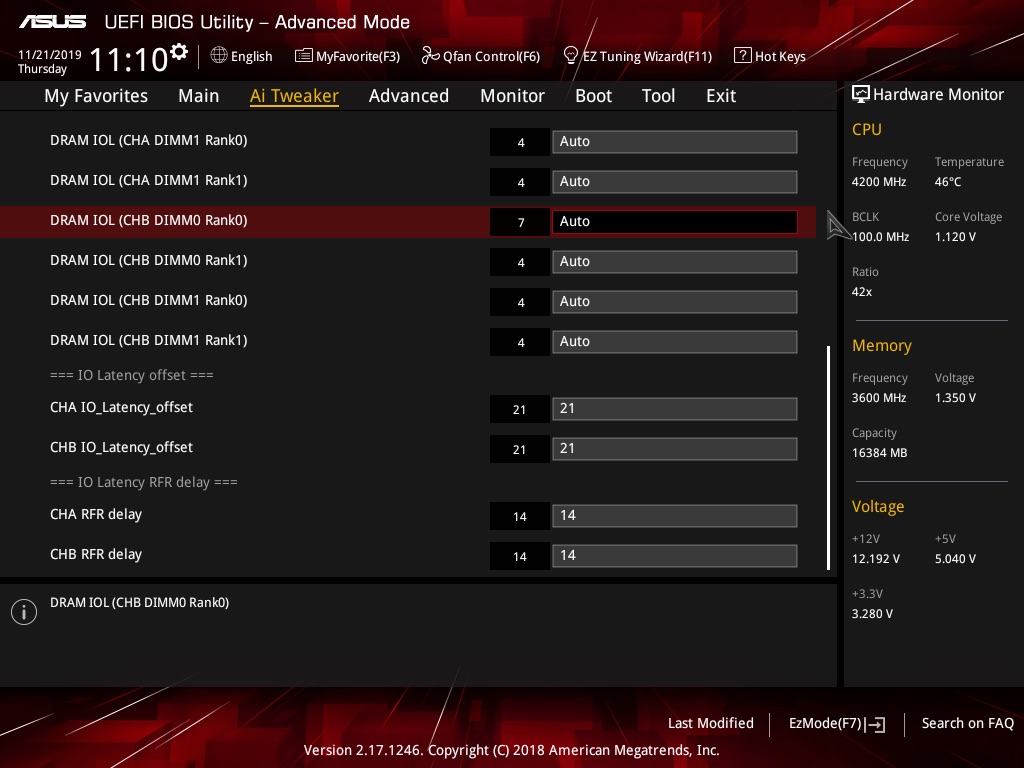Viewport: 1024px width, 768px height.
Task: Open MyFavorite(F3) menu
Action: pyautogui.click(x=347, y=56)
